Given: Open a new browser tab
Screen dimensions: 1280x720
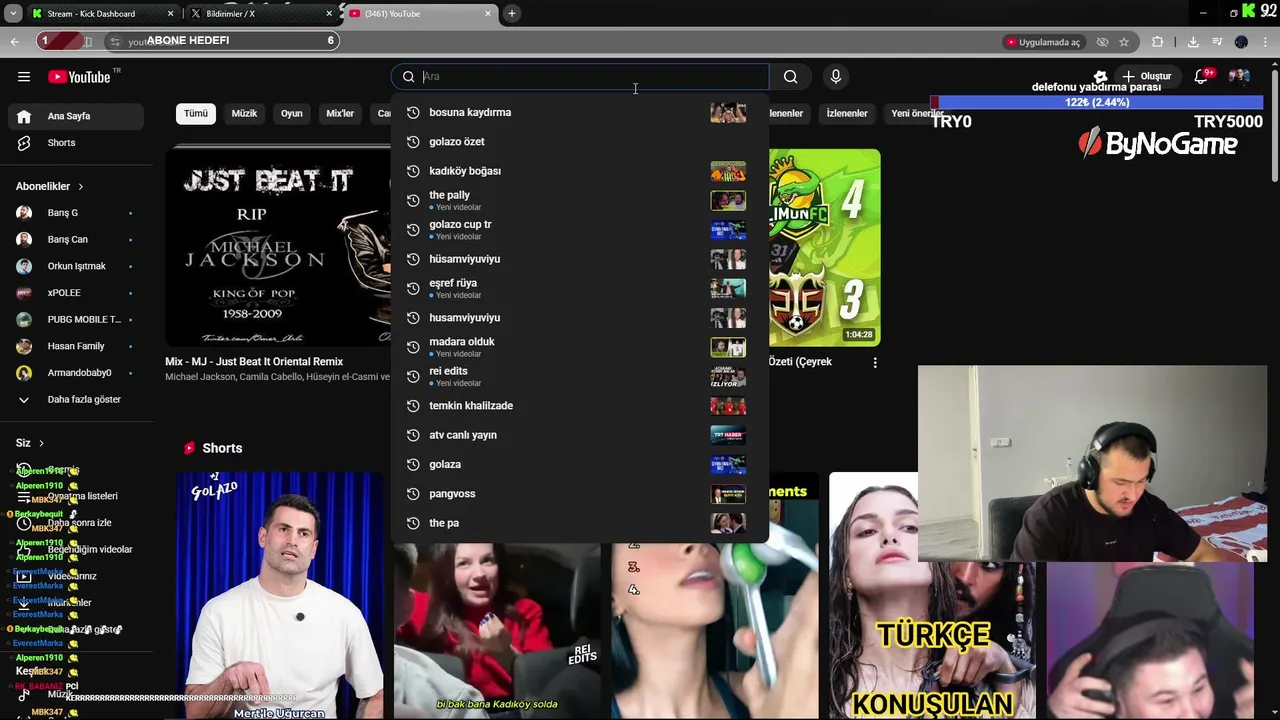Looking at the screenshot, I should (x=512, y=13).
